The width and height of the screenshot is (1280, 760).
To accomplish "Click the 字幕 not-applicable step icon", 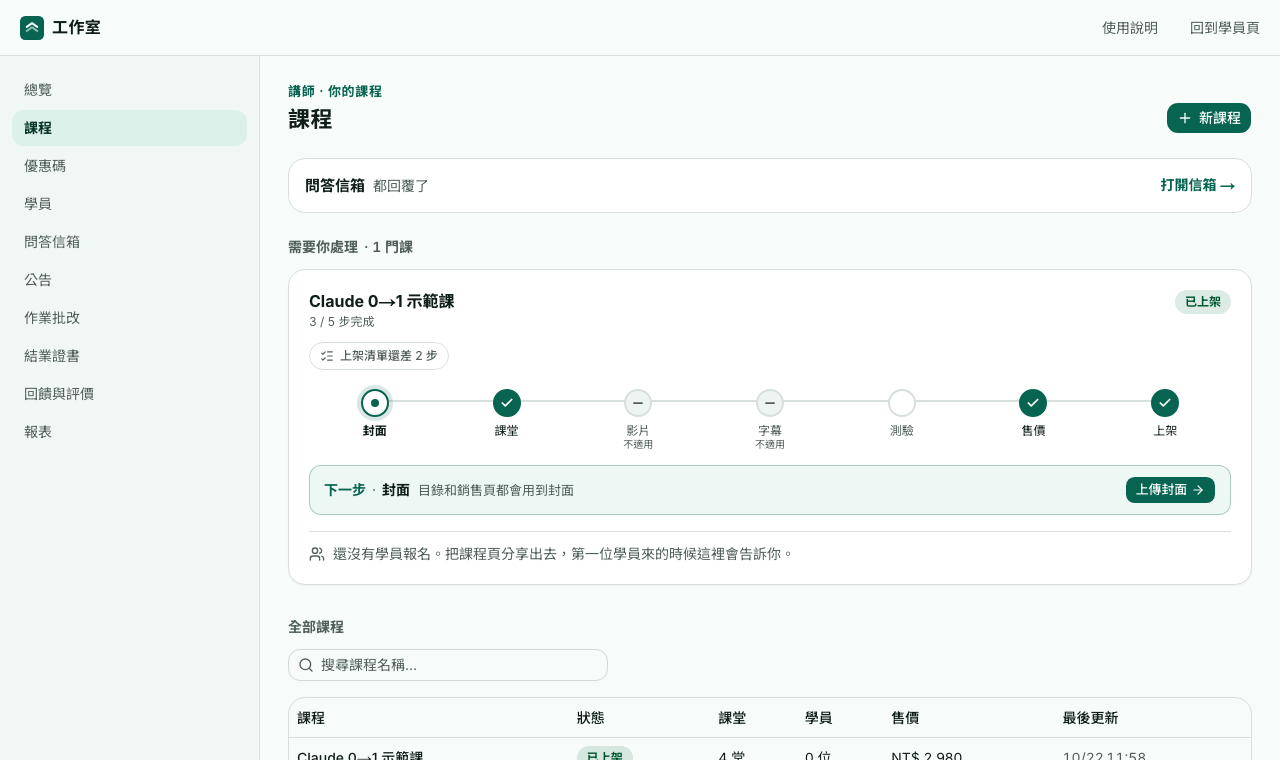I will coord(770,403).
